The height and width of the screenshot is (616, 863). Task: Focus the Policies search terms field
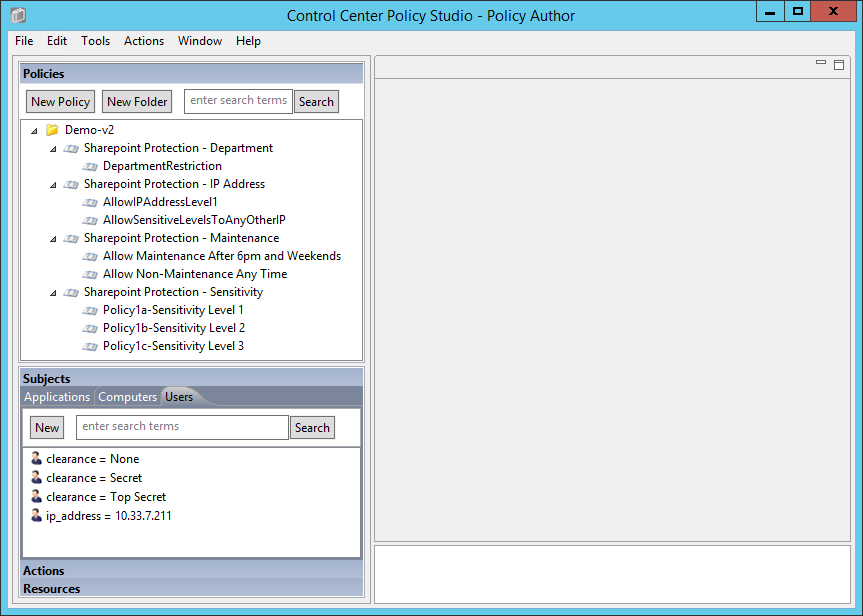coord(238,101)
